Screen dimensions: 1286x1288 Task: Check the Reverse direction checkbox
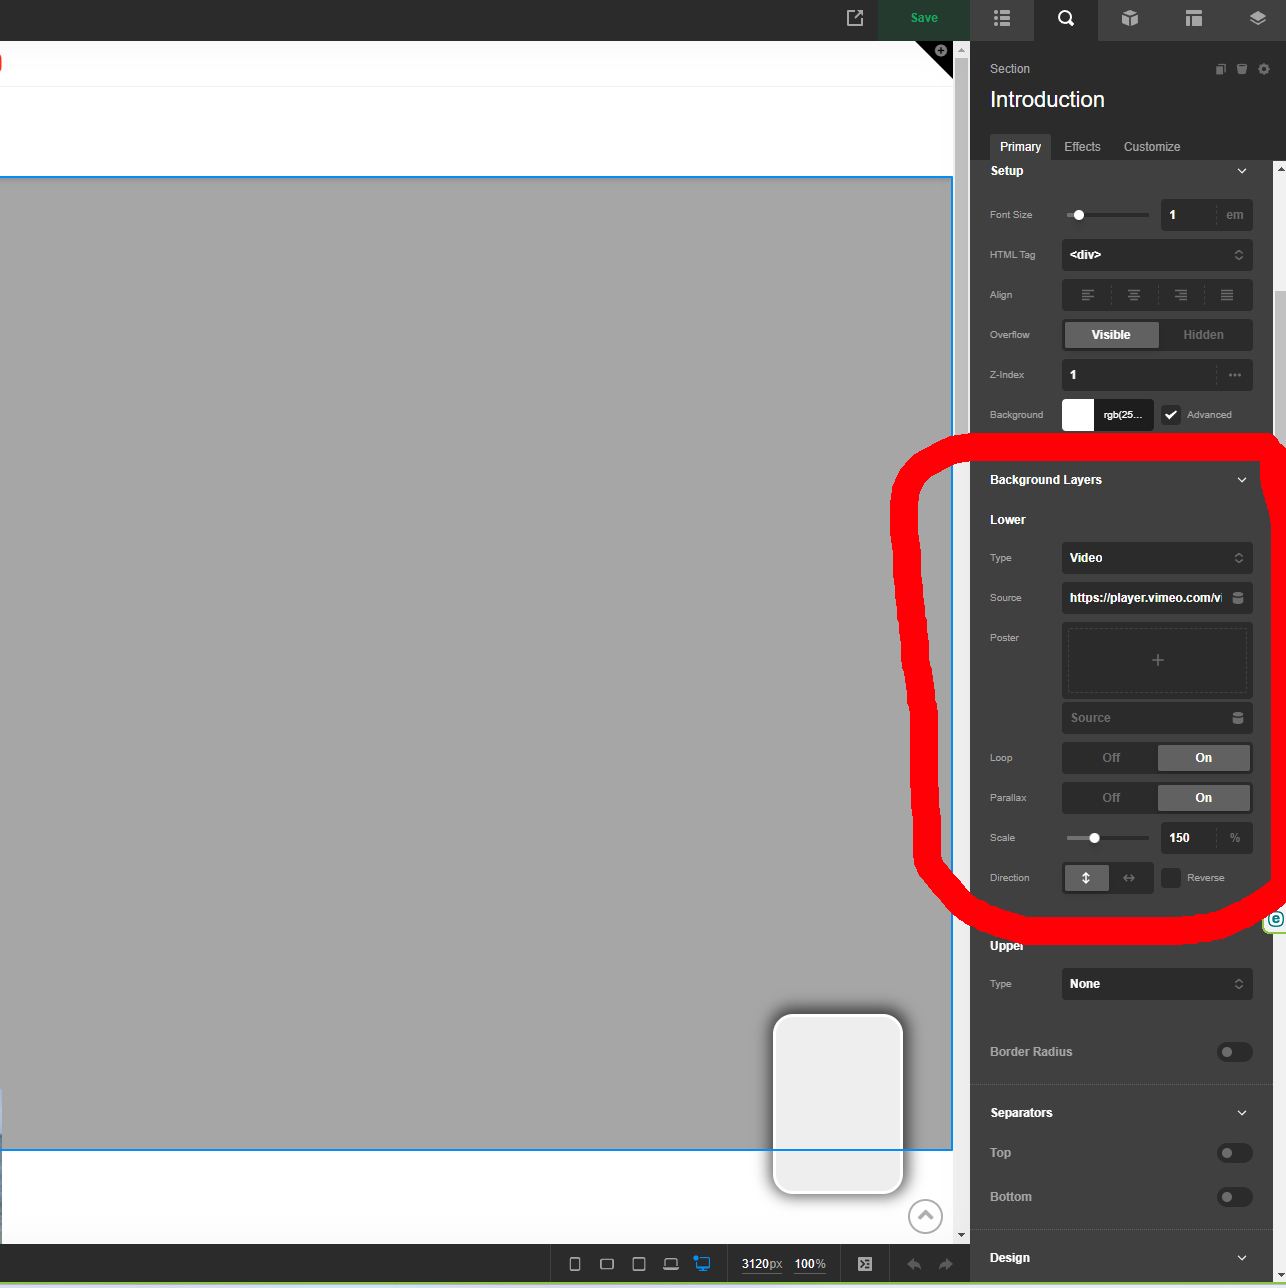[1171, 878]
